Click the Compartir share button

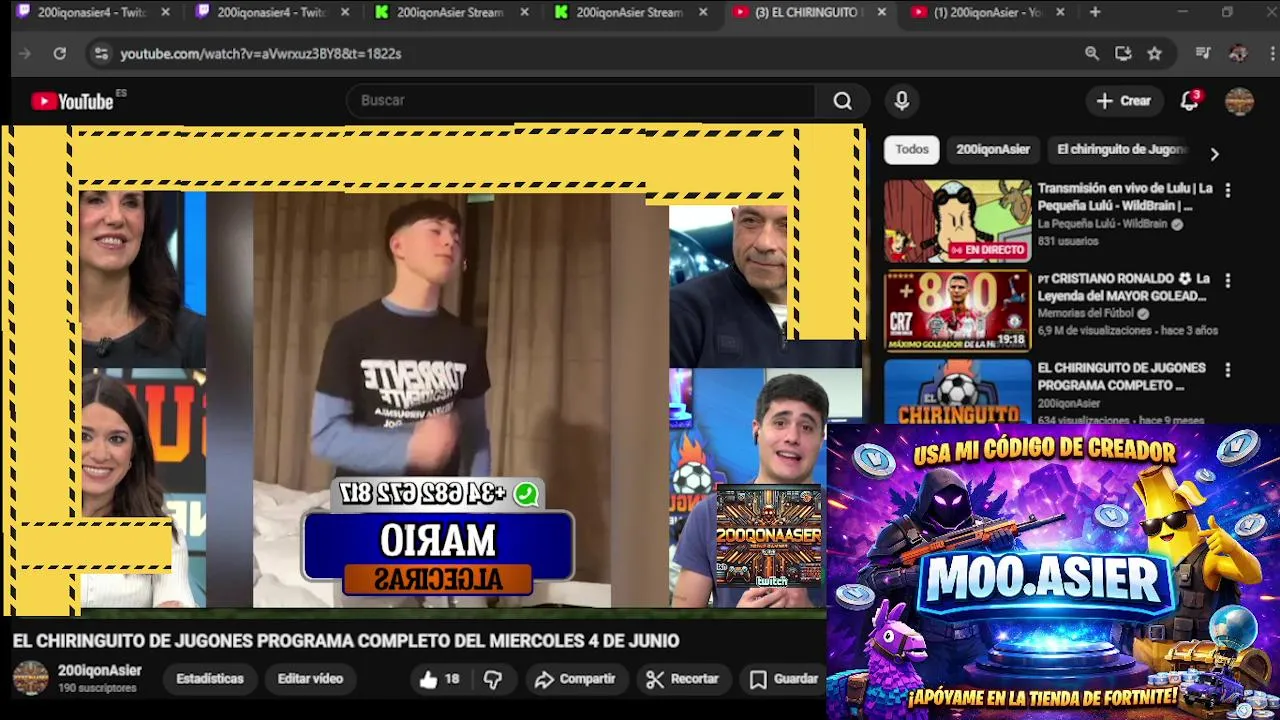click(x=575, y=680)
